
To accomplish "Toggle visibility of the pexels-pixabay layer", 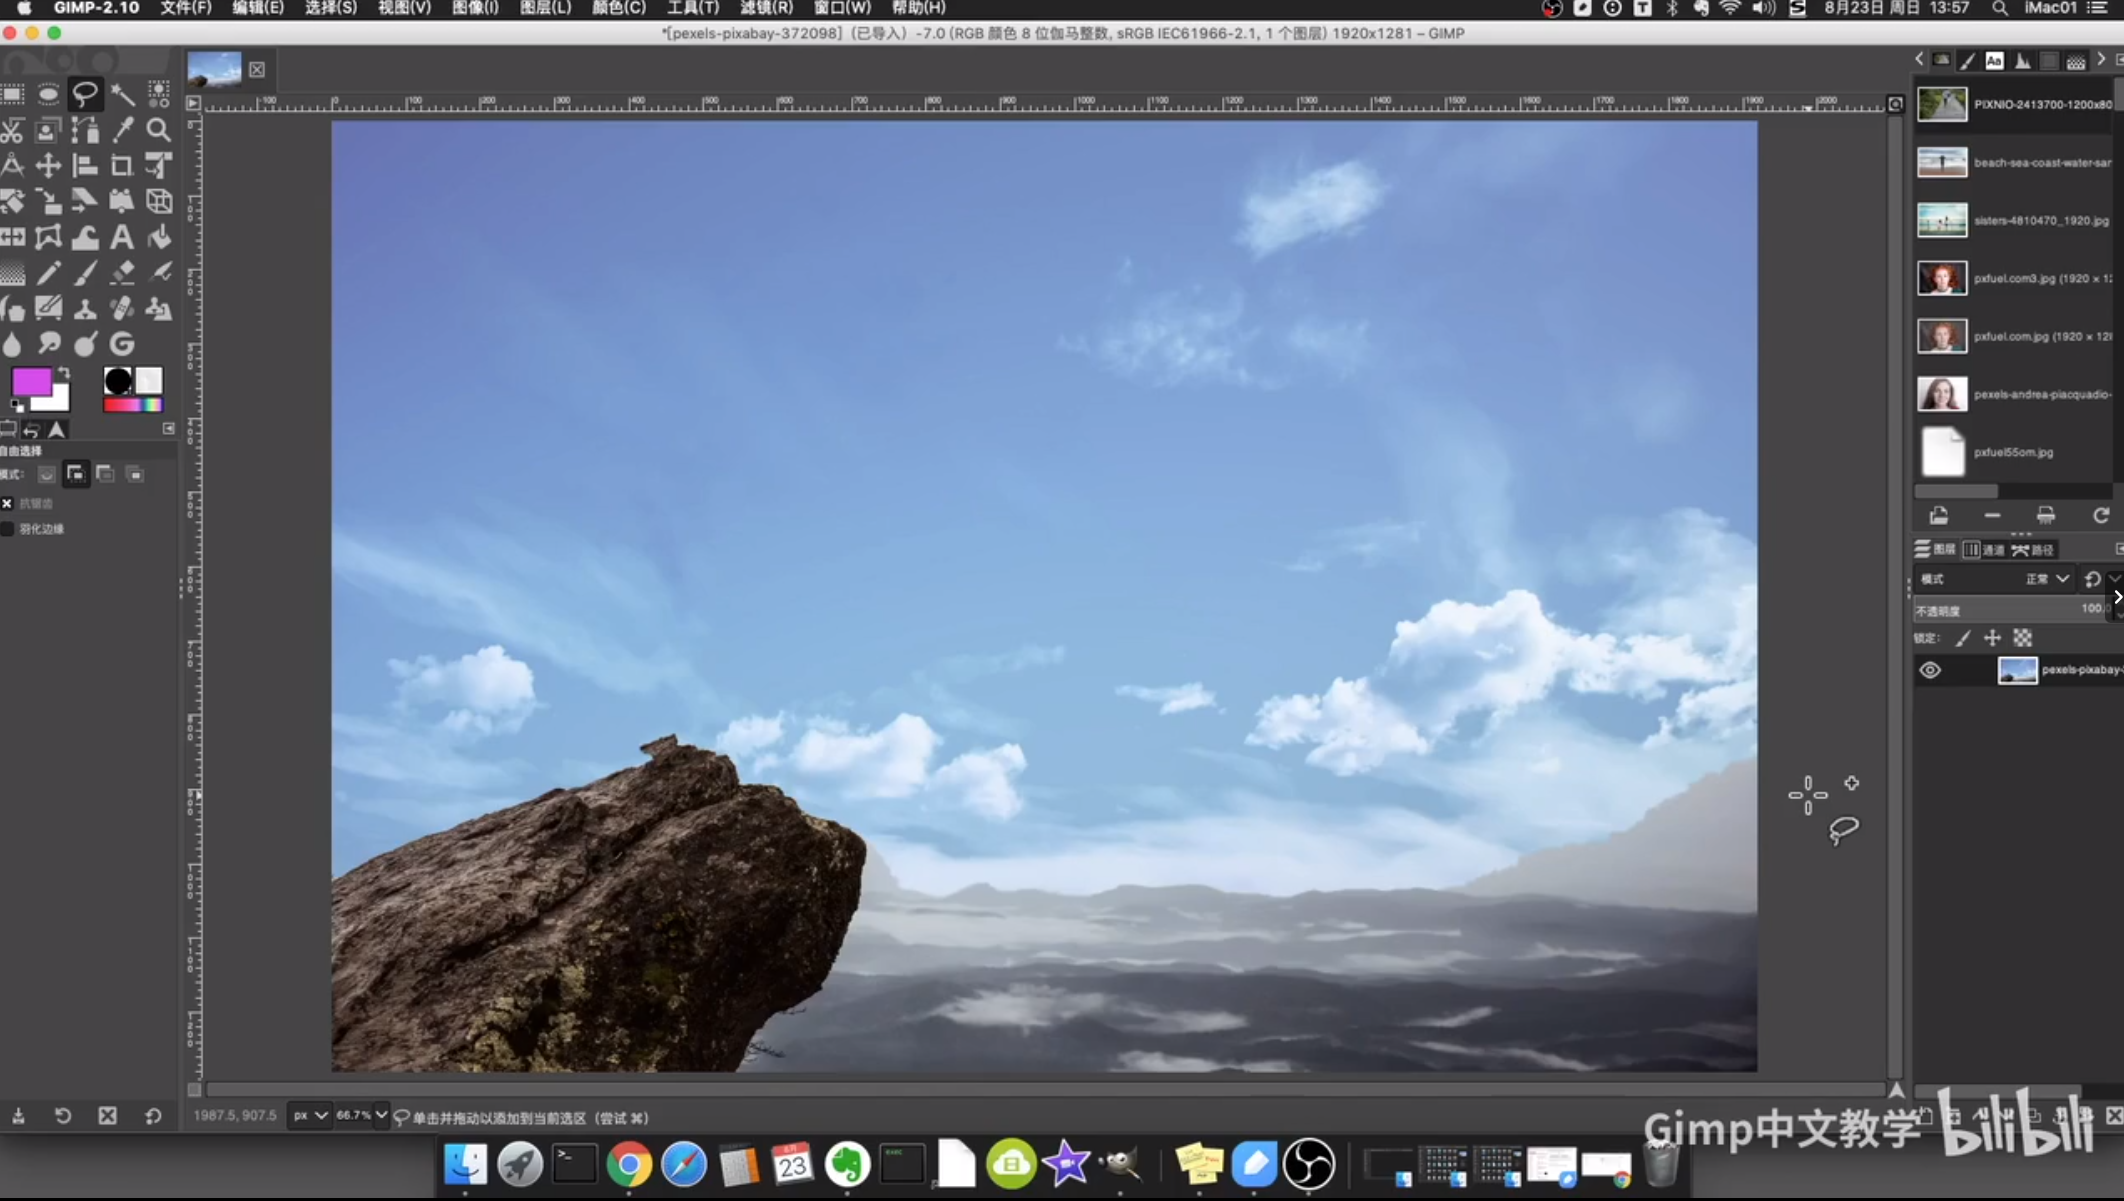I will (x=1930, y=670).
